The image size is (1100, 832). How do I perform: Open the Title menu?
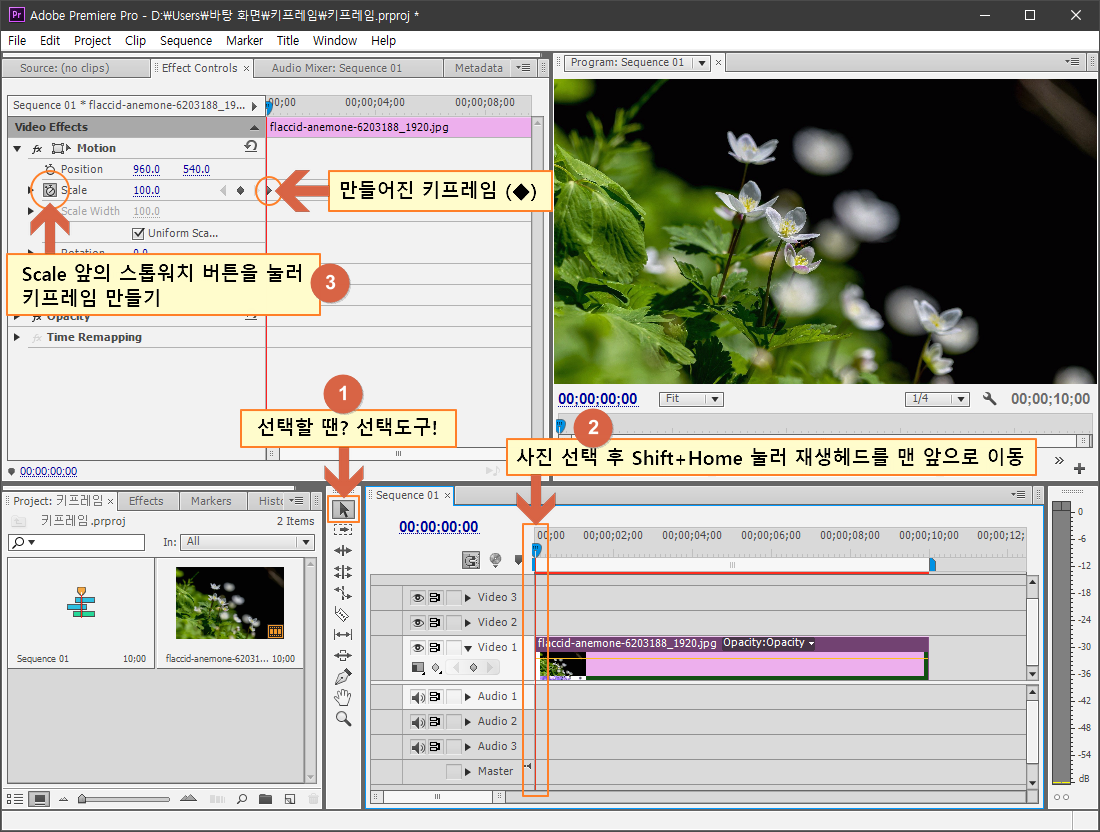pyautogui.click(x=288, y=41)
